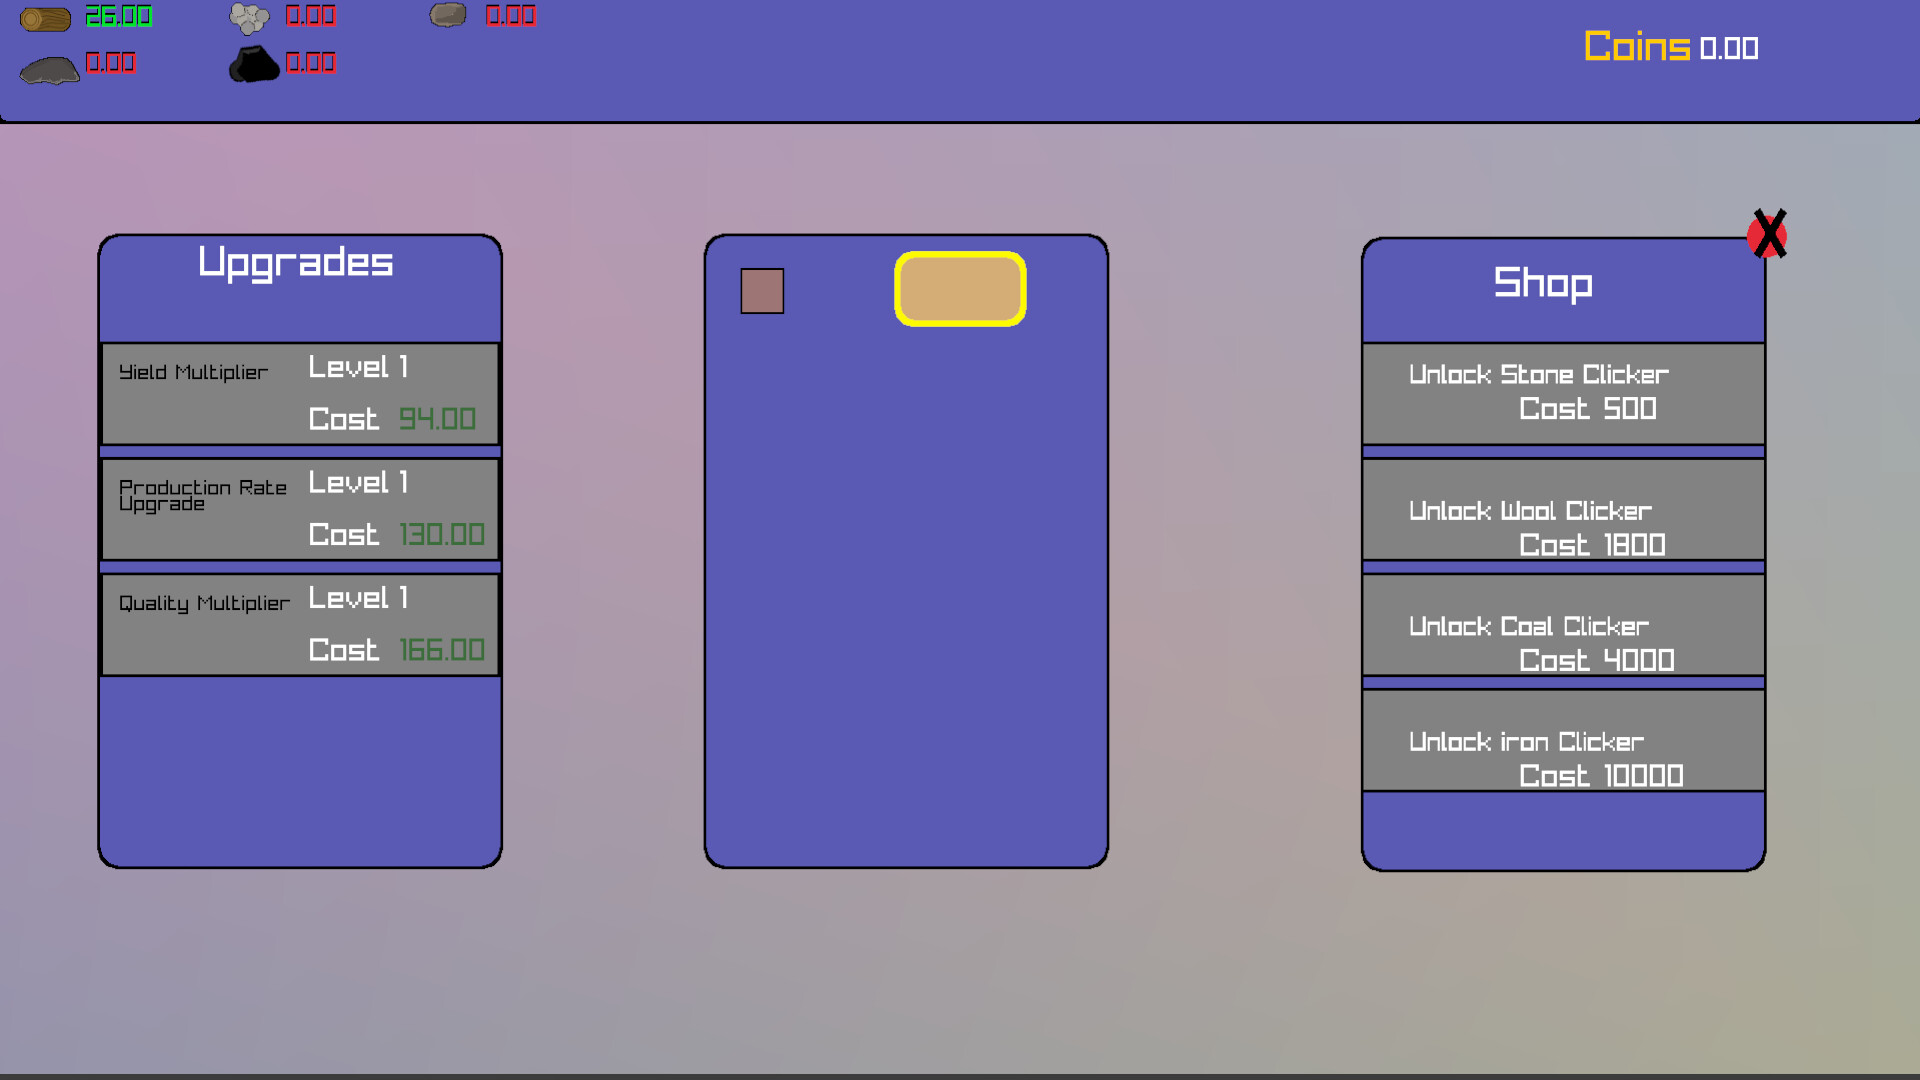Unlock Stone Clicker for 500 coins
The width and height of the screenshot is (1920, 1080).
pos(1562,393)
